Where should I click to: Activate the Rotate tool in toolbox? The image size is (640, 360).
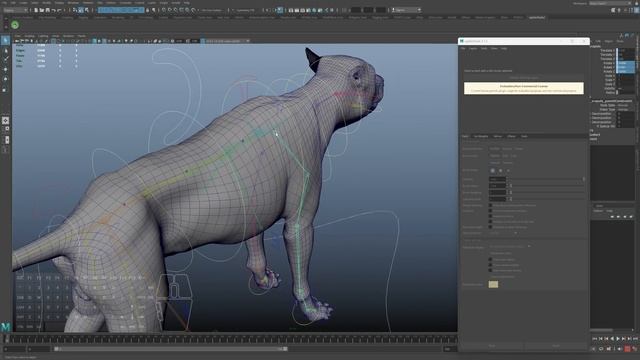tap(5, 79)
